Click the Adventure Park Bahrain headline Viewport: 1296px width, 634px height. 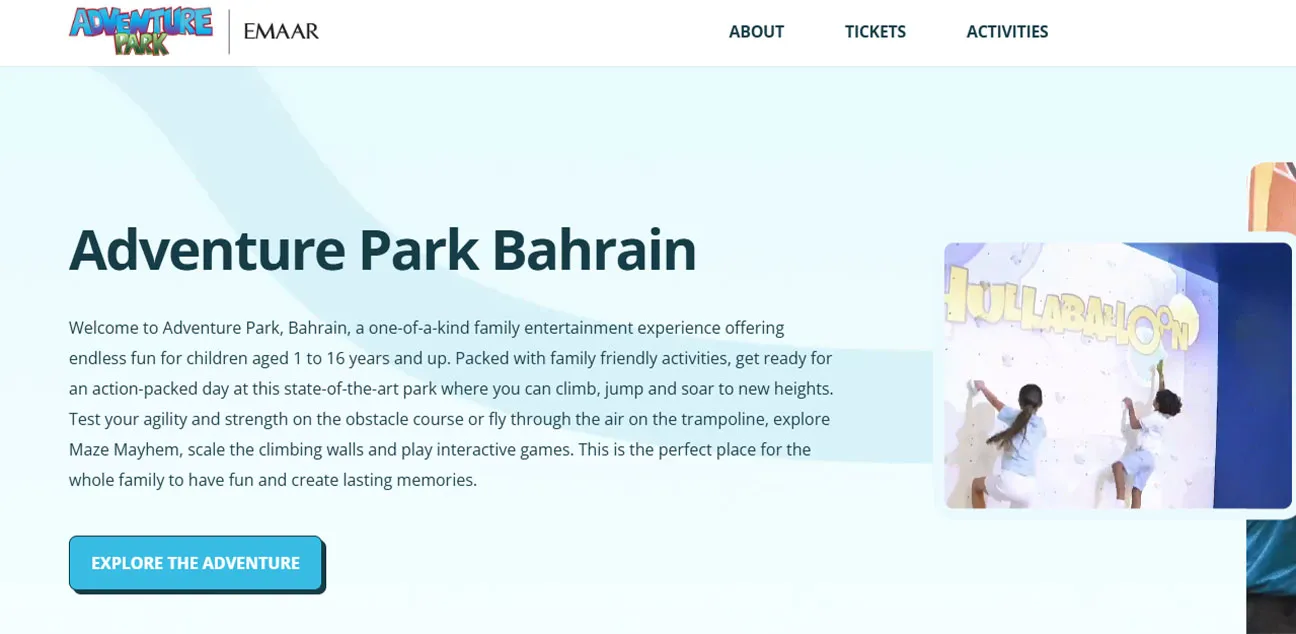click(x=382, y=250)
